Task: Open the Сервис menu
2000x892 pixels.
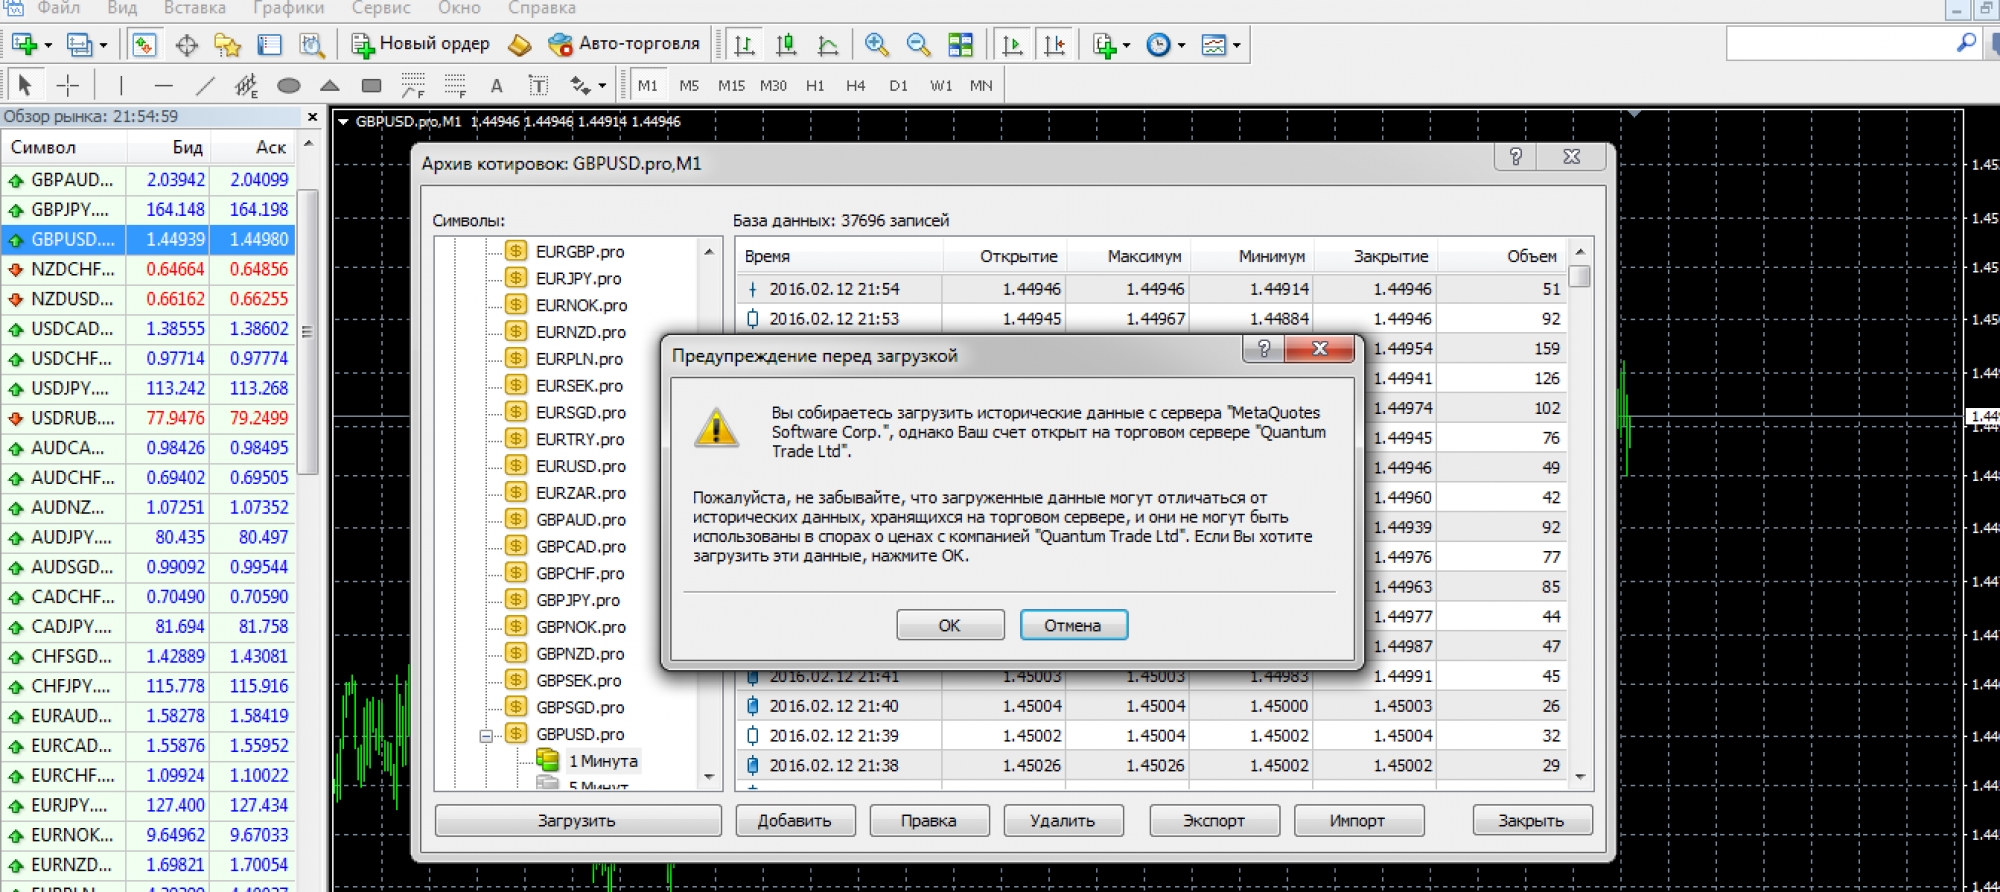Action: click(381, 8)
